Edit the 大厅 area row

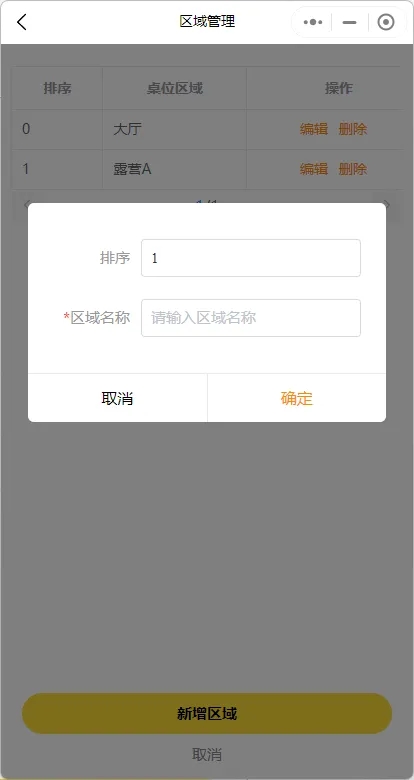(x=313, y=129)
